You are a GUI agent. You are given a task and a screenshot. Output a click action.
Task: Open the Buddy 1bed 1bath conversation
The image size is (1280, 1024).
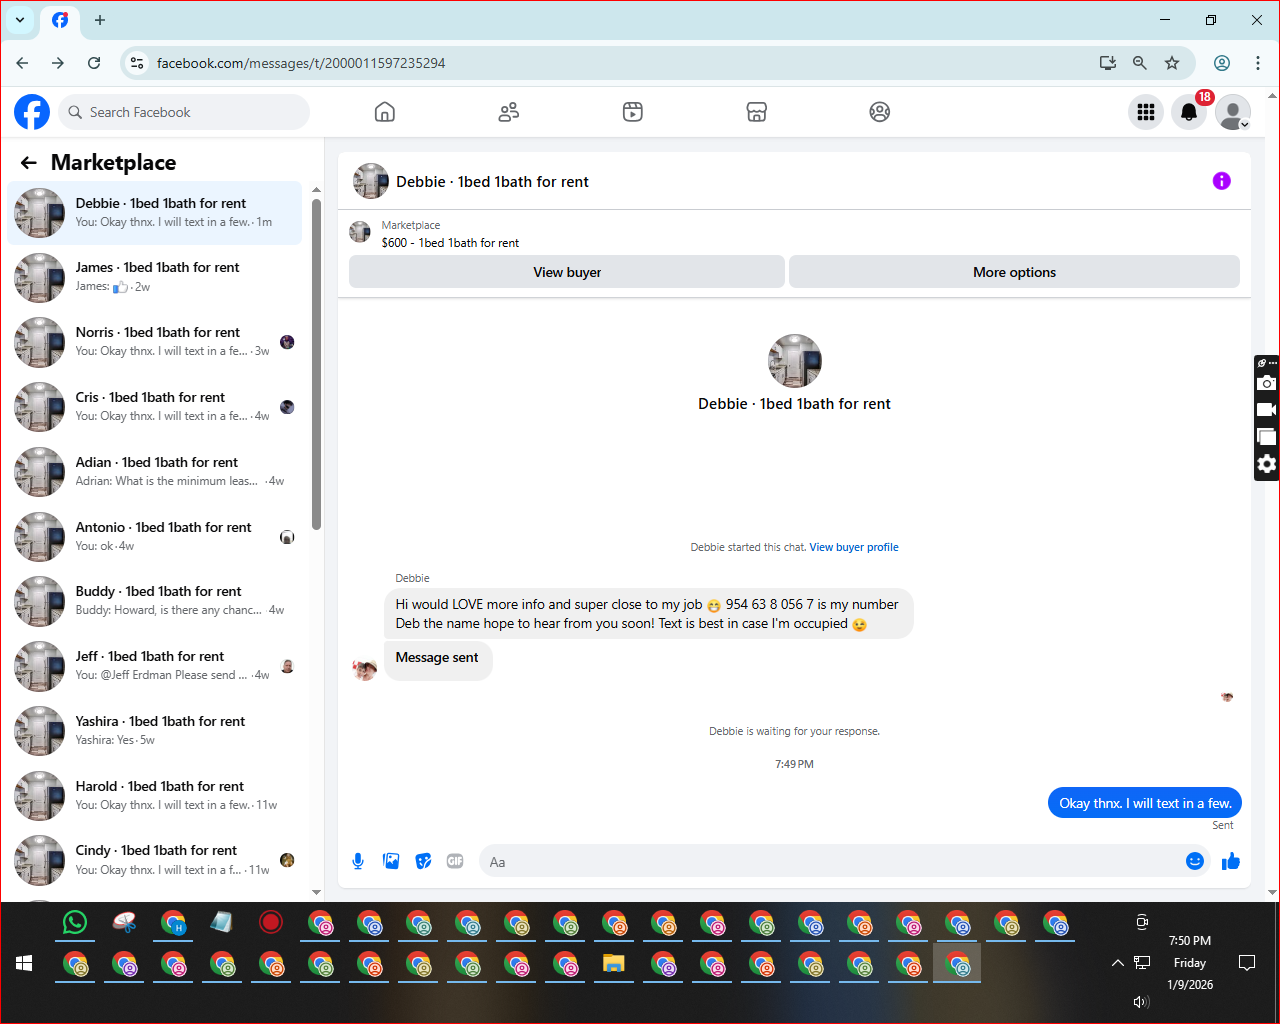(155, 601)
